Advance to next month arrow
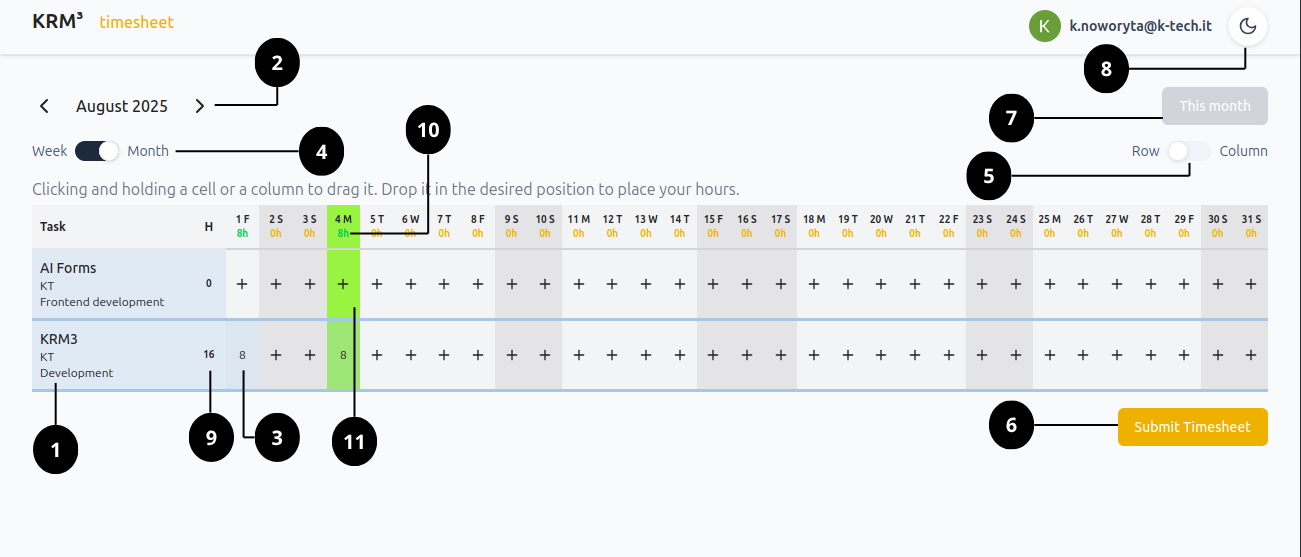 199,106
